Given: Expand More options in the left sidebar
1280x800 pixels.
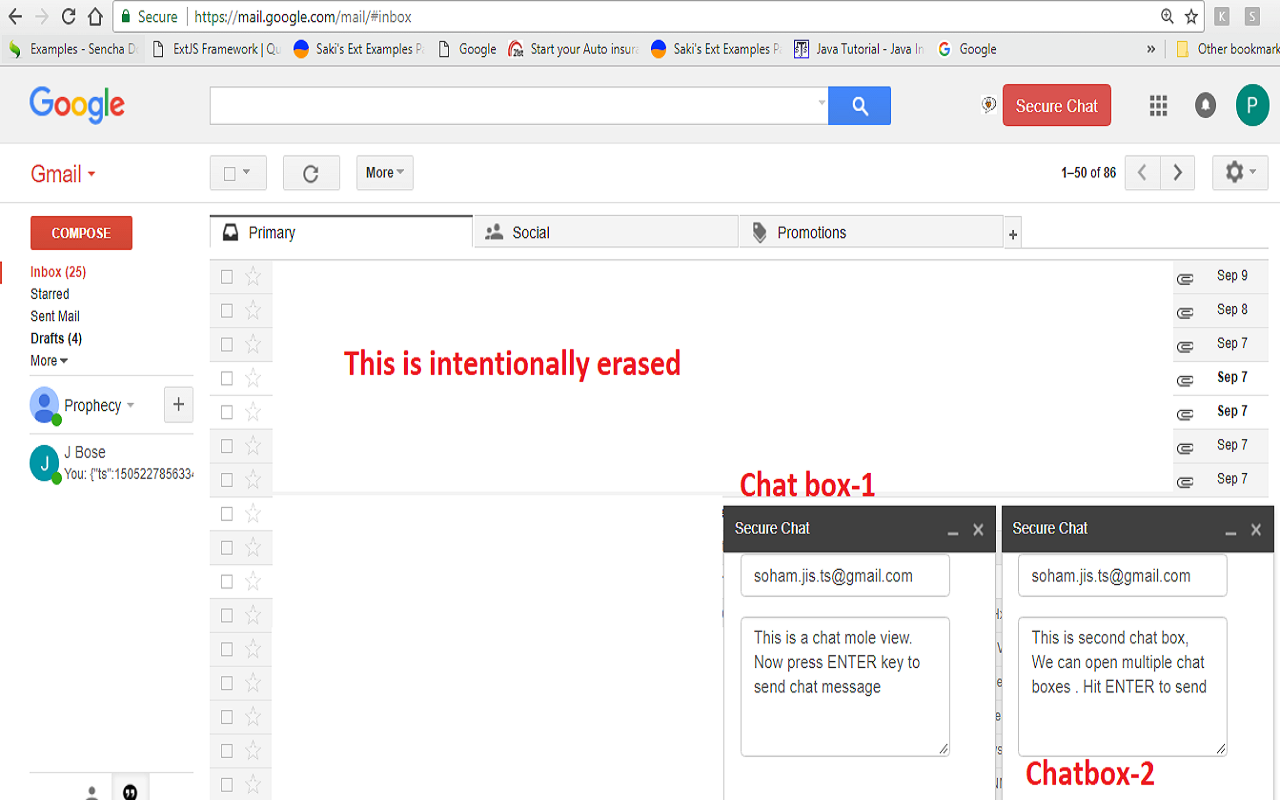Looking at the screenshot, I should [x=48, y=360].
